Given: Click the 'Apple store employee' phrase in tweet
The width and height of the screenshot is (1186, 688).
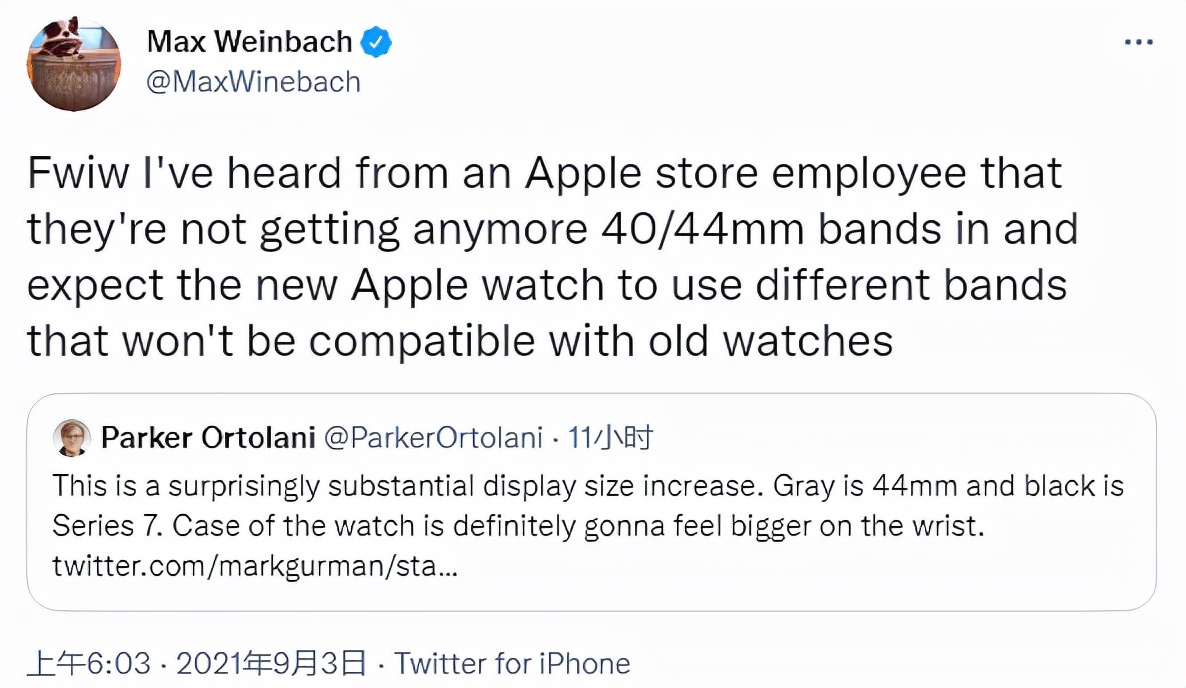Looking at the screenshot, I should coord(745,173).
